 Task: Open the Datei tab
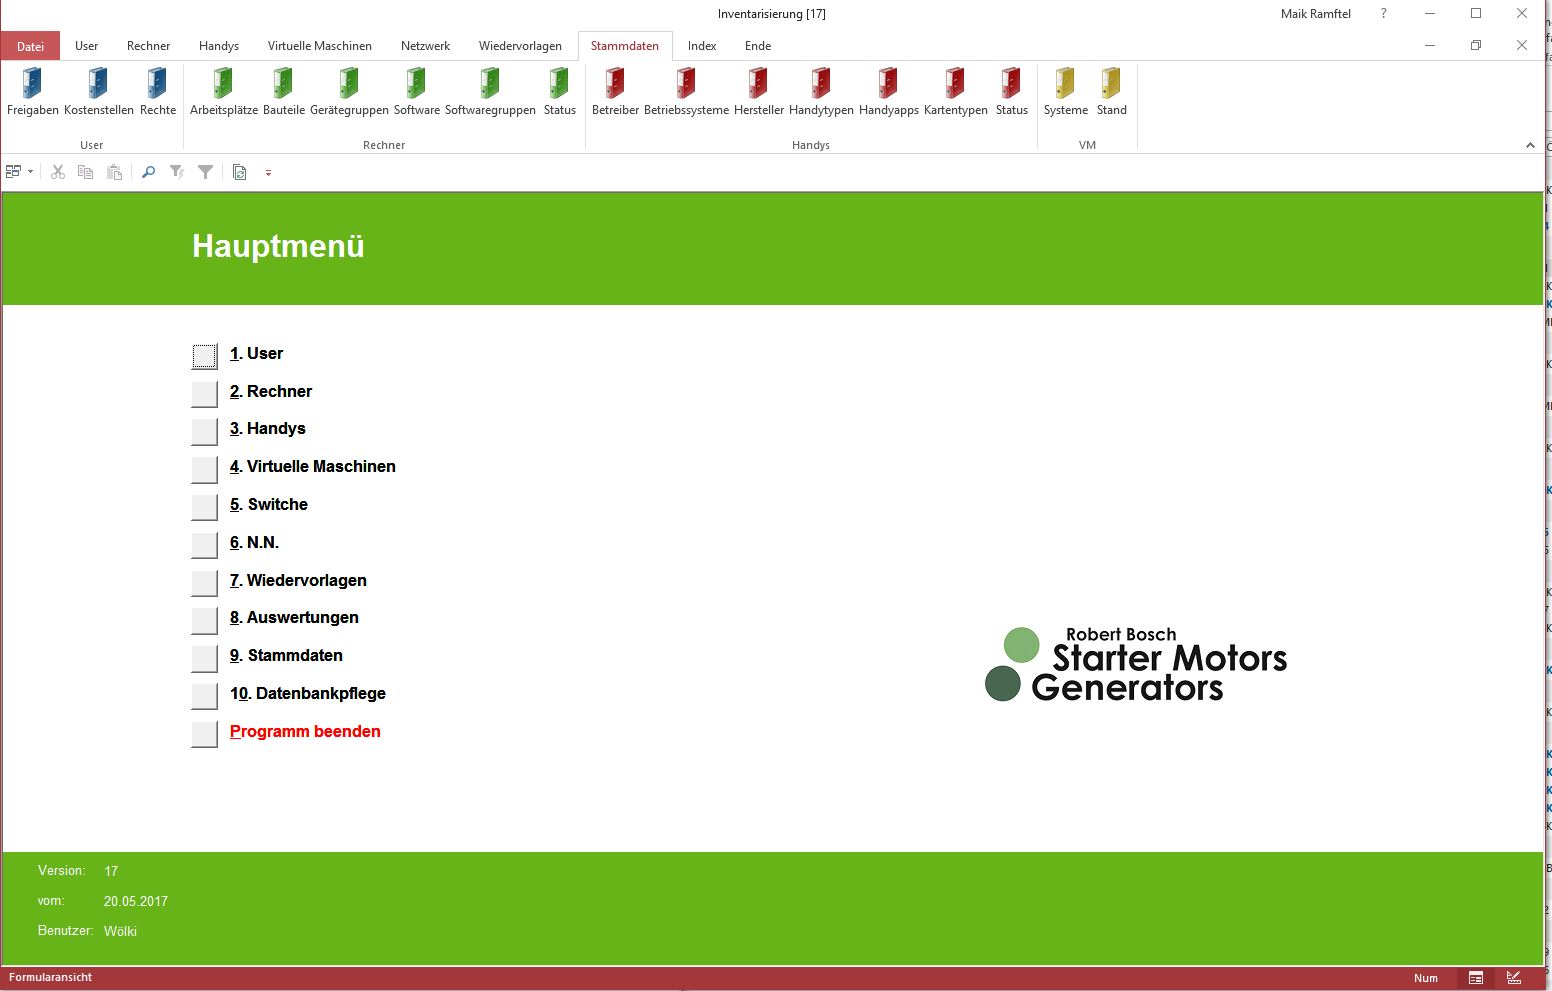coord(30,46)
